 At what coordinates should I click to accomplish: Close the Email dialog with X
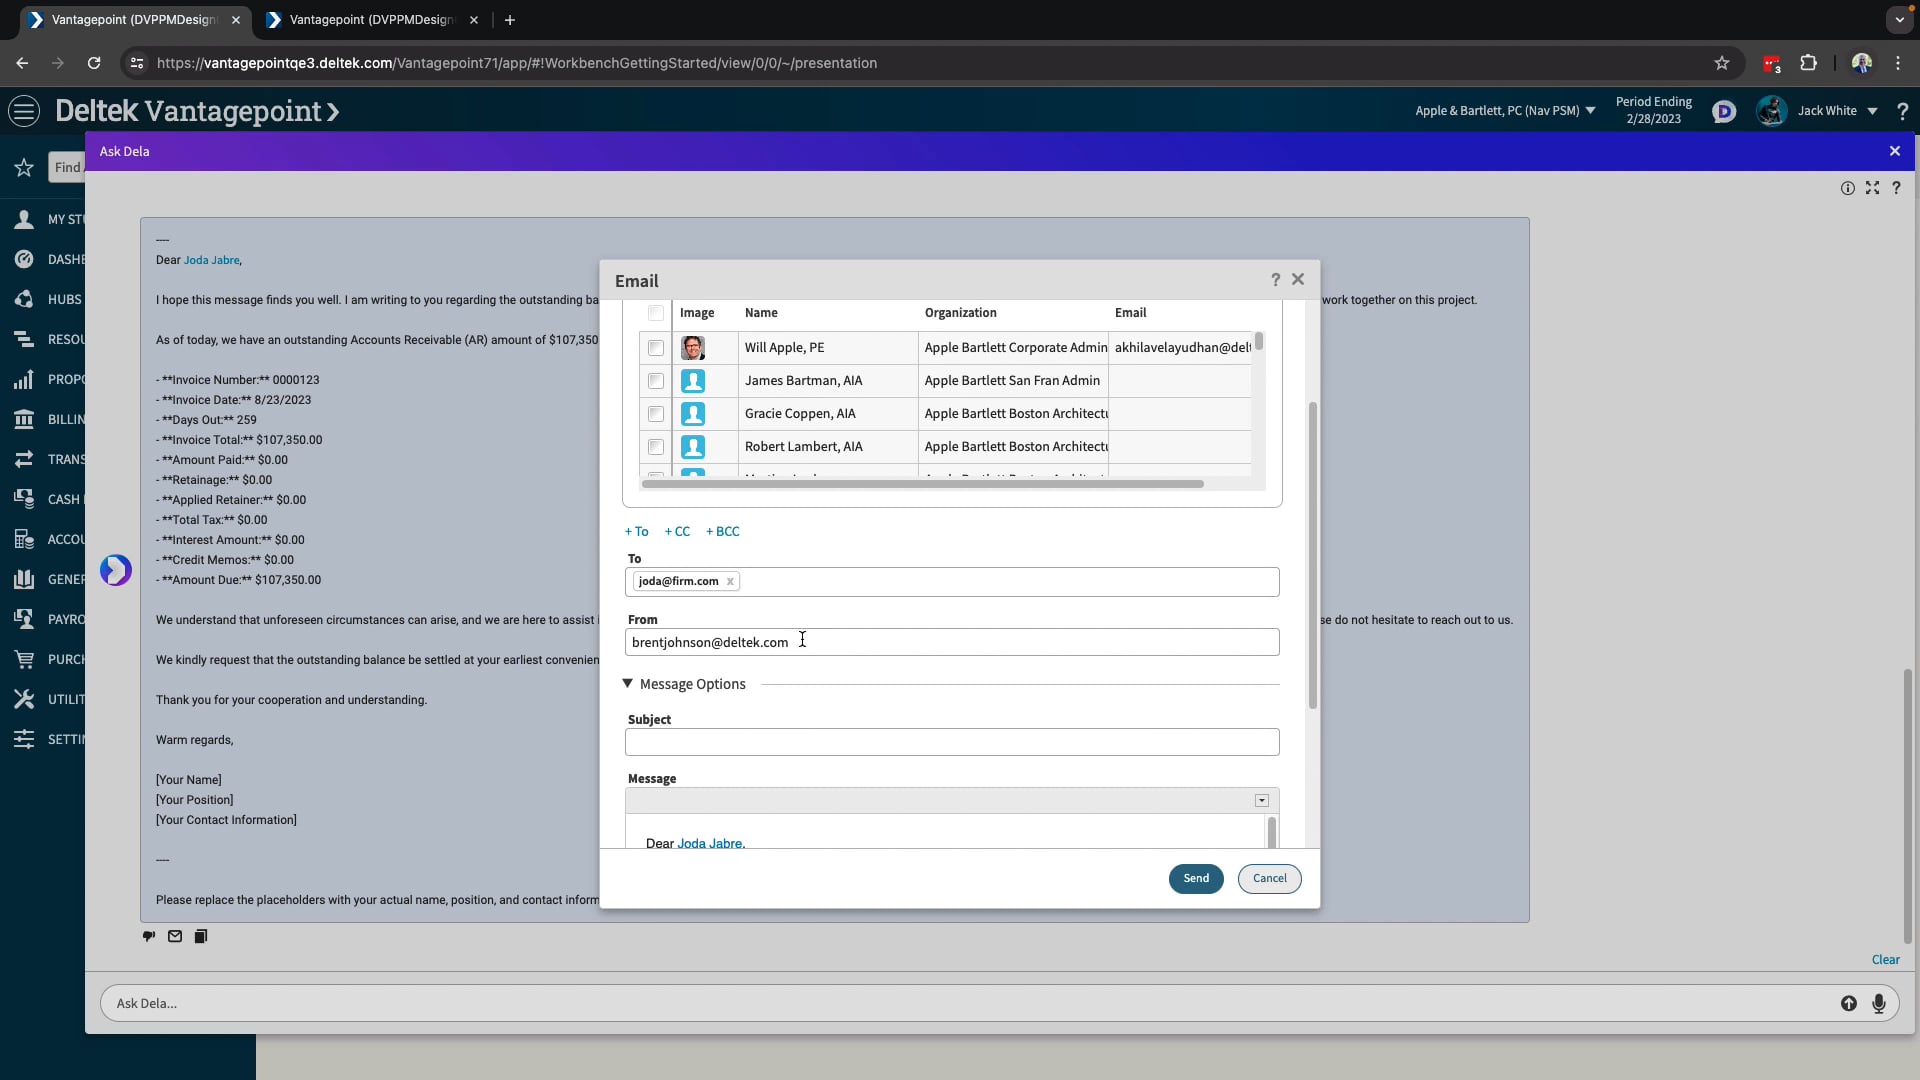[1298, 280]
